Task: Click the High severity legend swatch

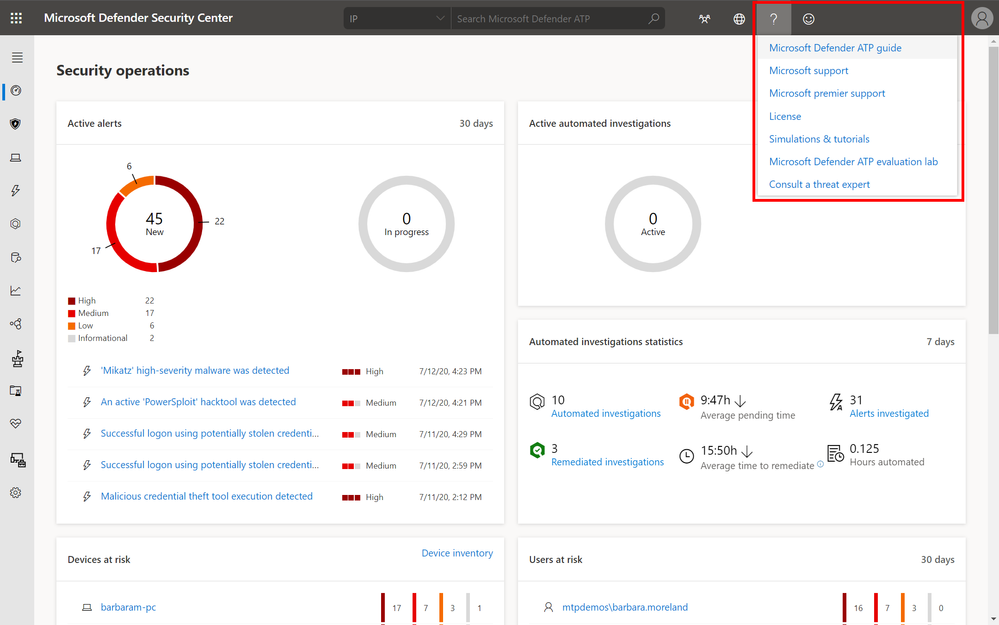Action: point(71,301)
